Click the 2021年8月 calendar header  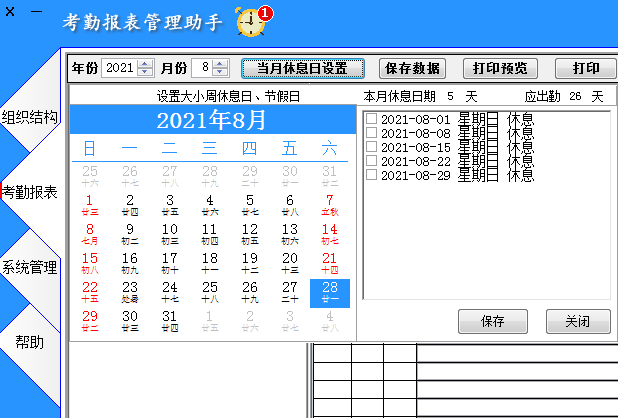pos(212,120)
